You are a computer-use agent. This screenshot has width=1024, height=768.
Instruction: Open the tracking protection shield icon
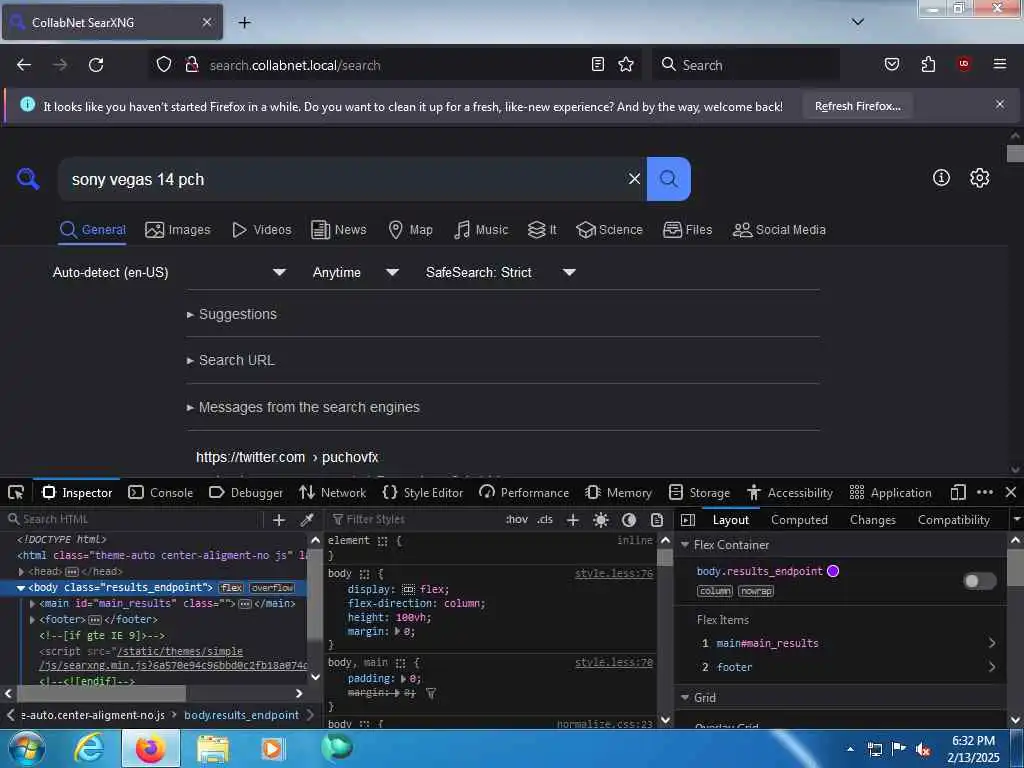point(164,65)
